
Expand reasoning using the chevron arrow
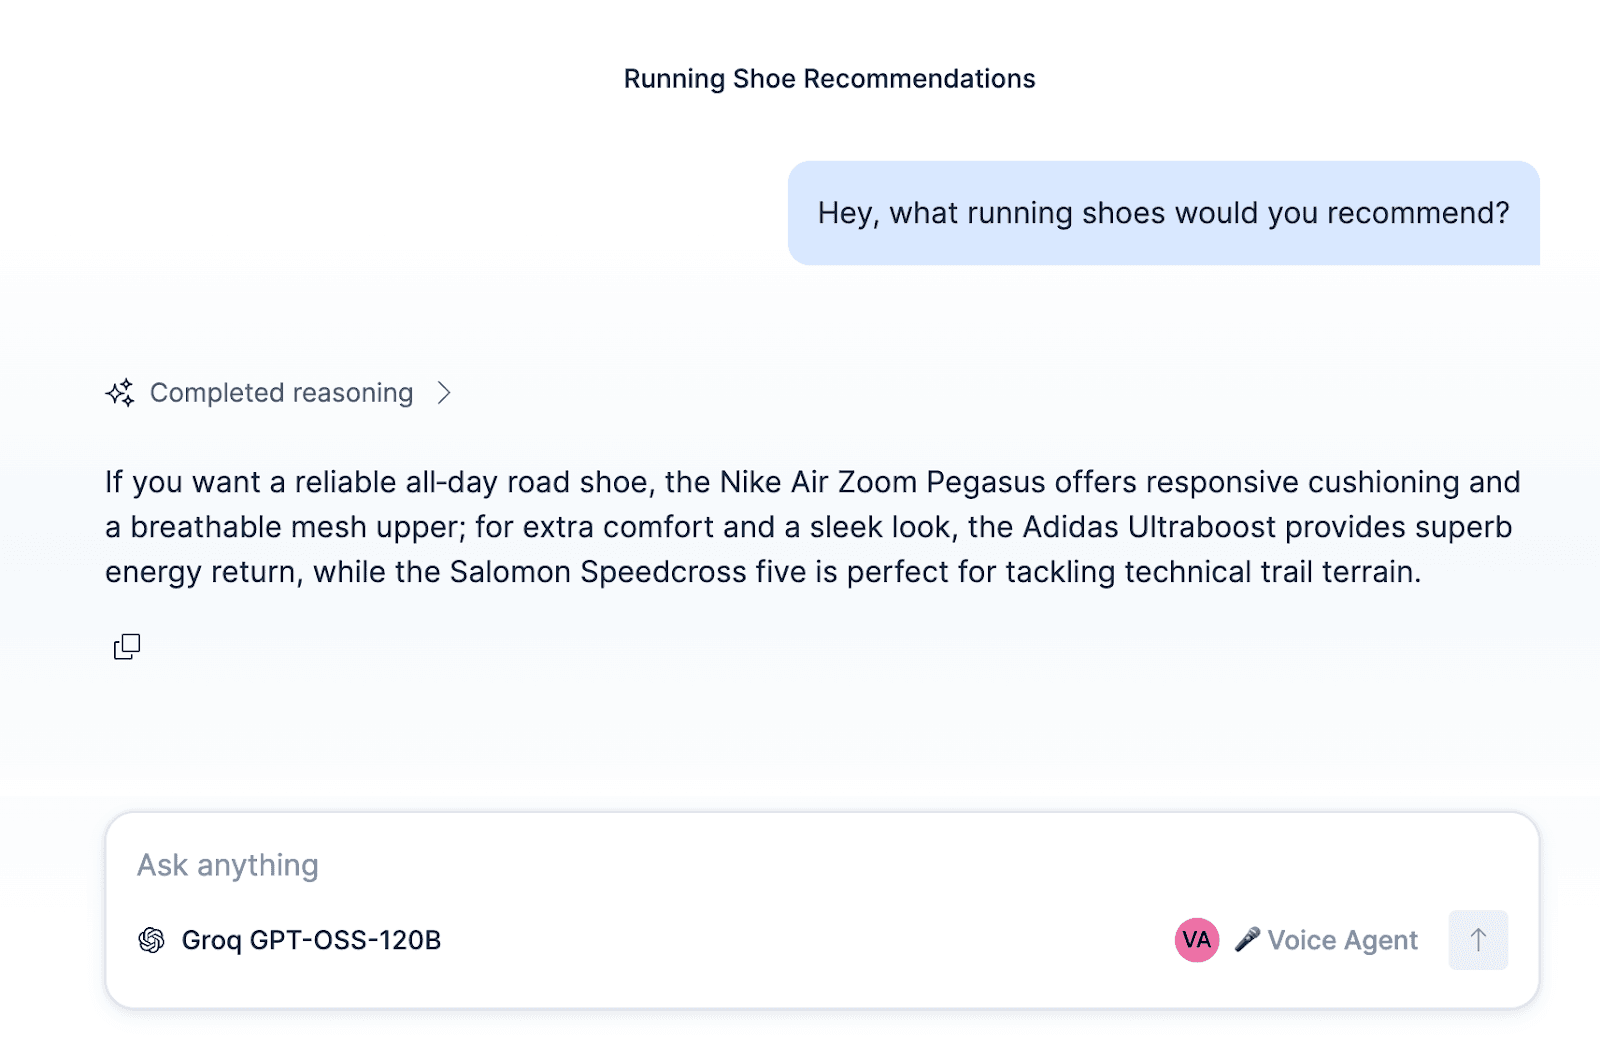(x=444, y=393)
